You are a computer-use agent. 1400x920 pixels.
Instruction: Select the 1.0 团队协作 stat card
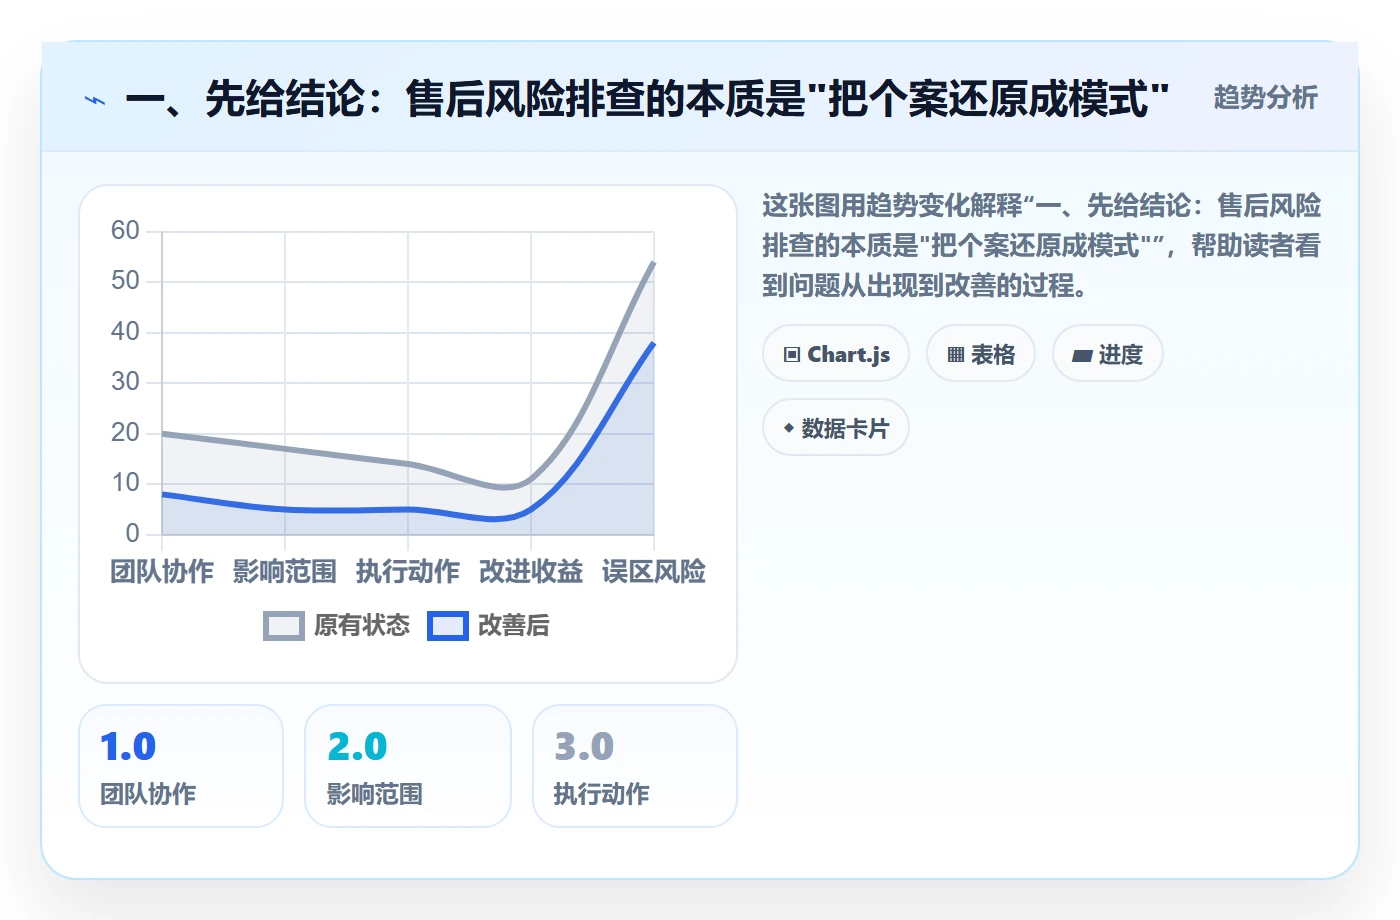[181, 766]
